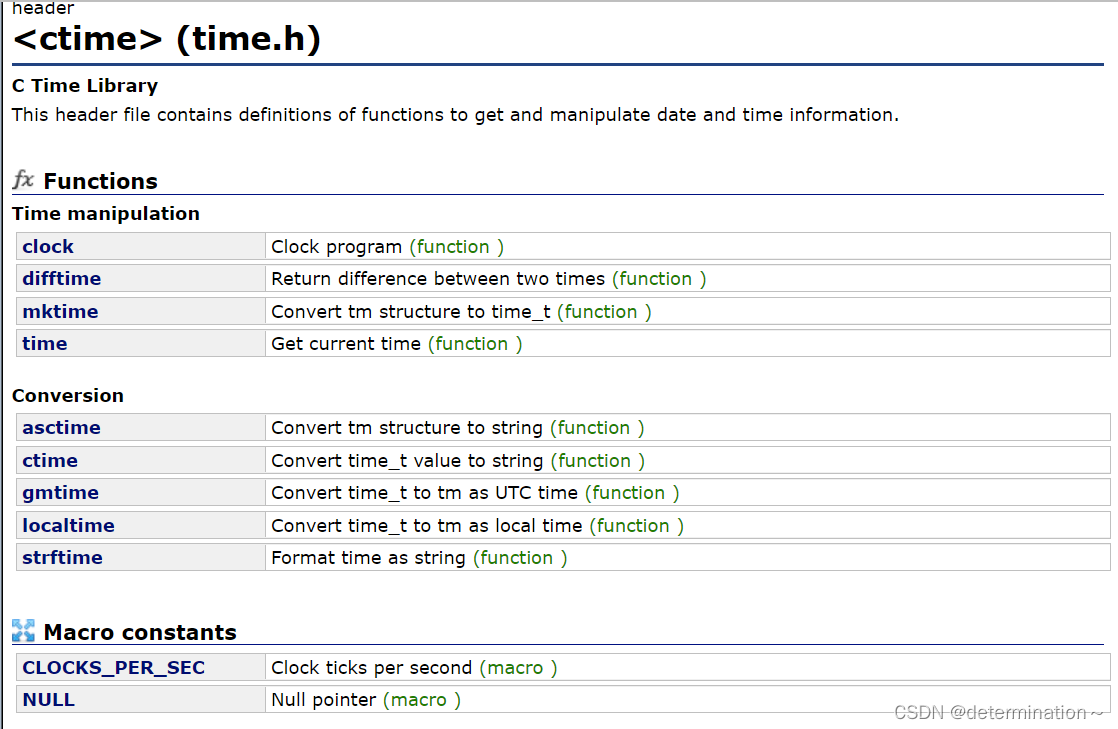This screenshot has width=1118, height=729.
Task: Select the mktime link
Action: (60, 311)
